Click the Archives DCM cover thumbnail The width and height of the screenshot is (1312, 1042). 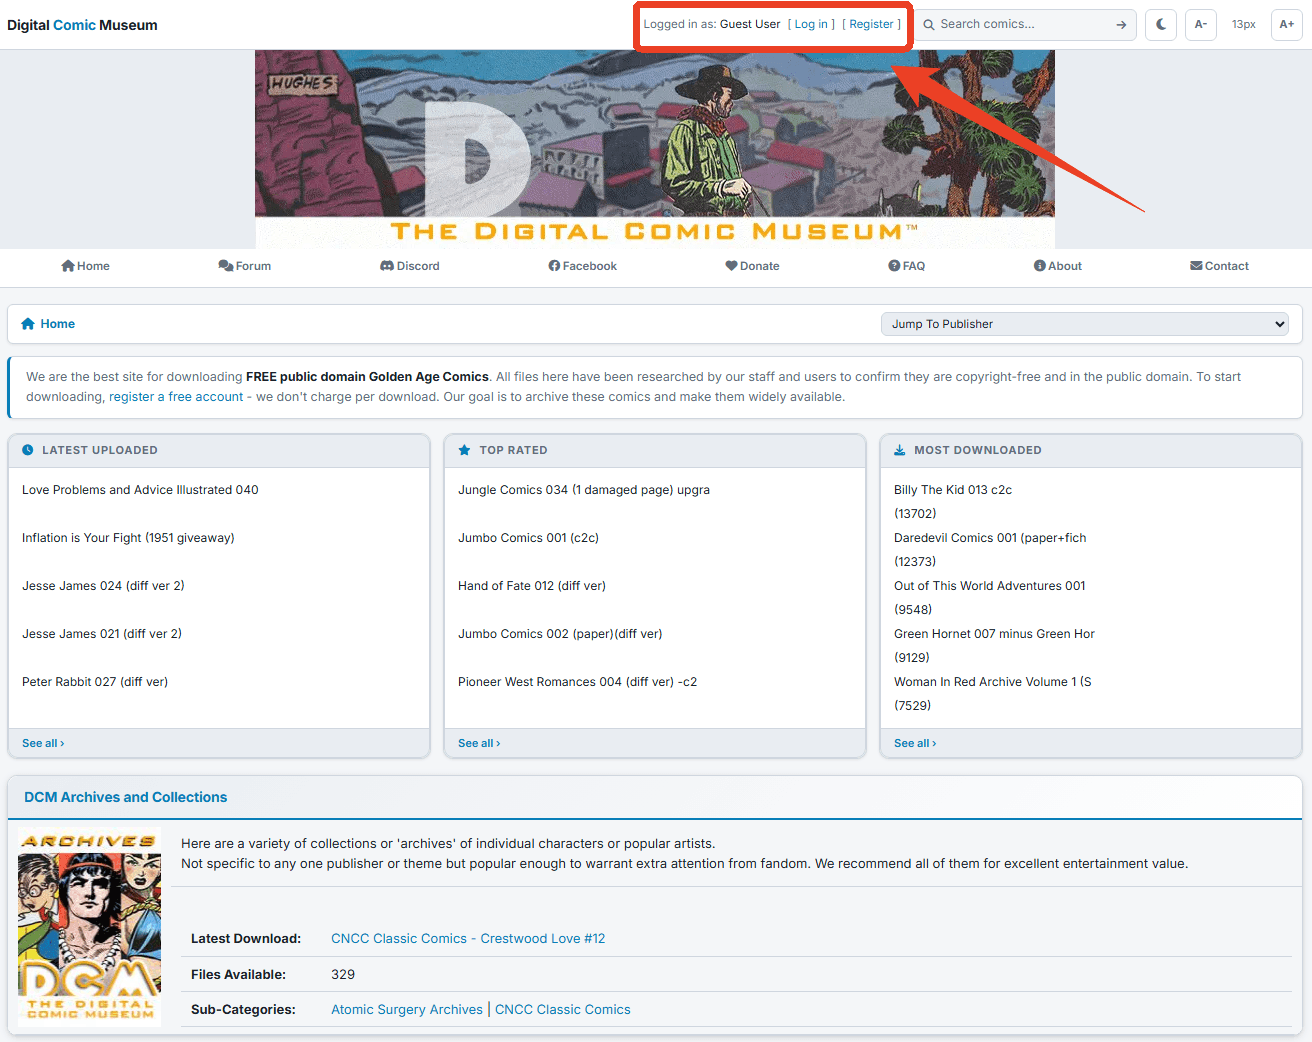[x=90, y=929]
